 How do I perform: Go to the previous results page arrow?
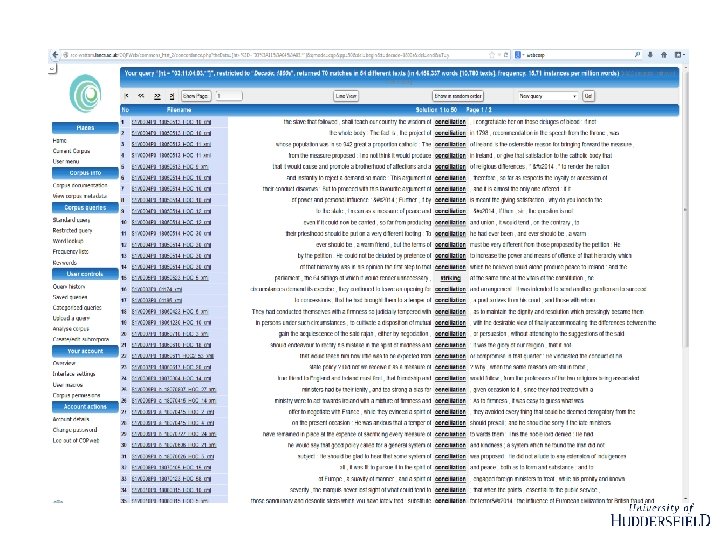[141, 96]
